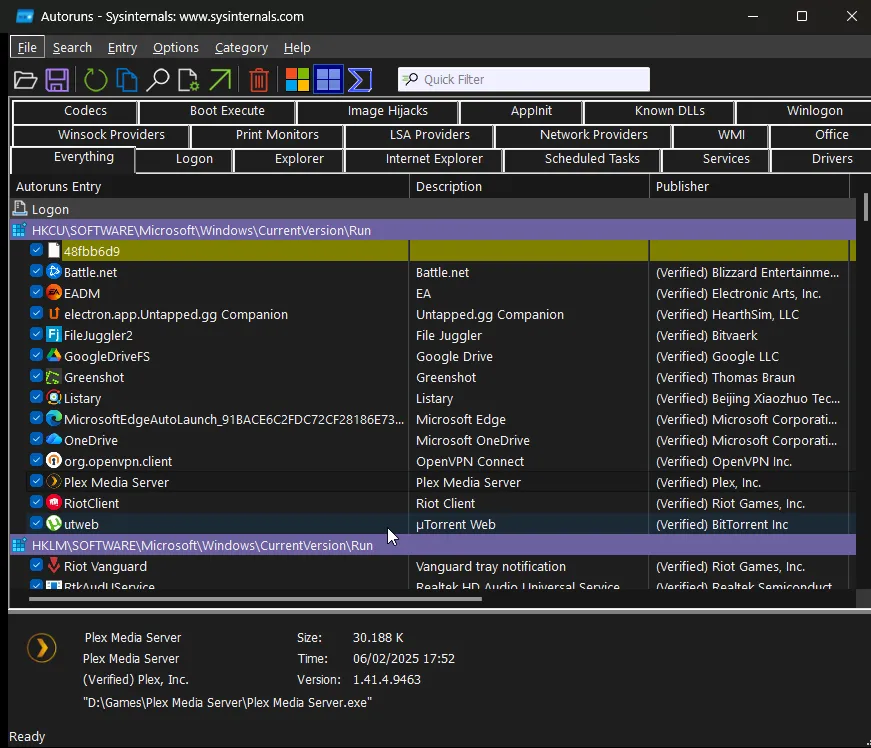Image resolution: width=871 pixels, height=748 pixels.
Task: Click the Open file toolbar icon
Action: click(25, 80)
